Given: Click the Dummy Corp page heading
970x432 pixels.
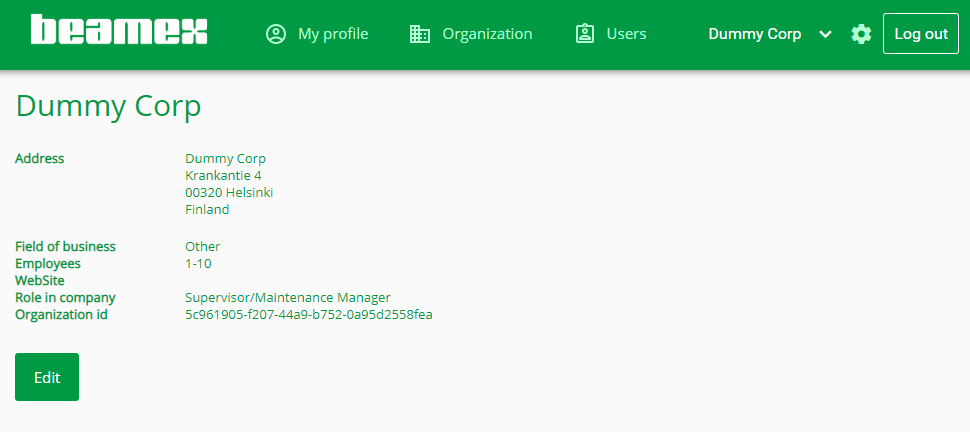Looking at the screenshot, I should [x=108, y=106].
